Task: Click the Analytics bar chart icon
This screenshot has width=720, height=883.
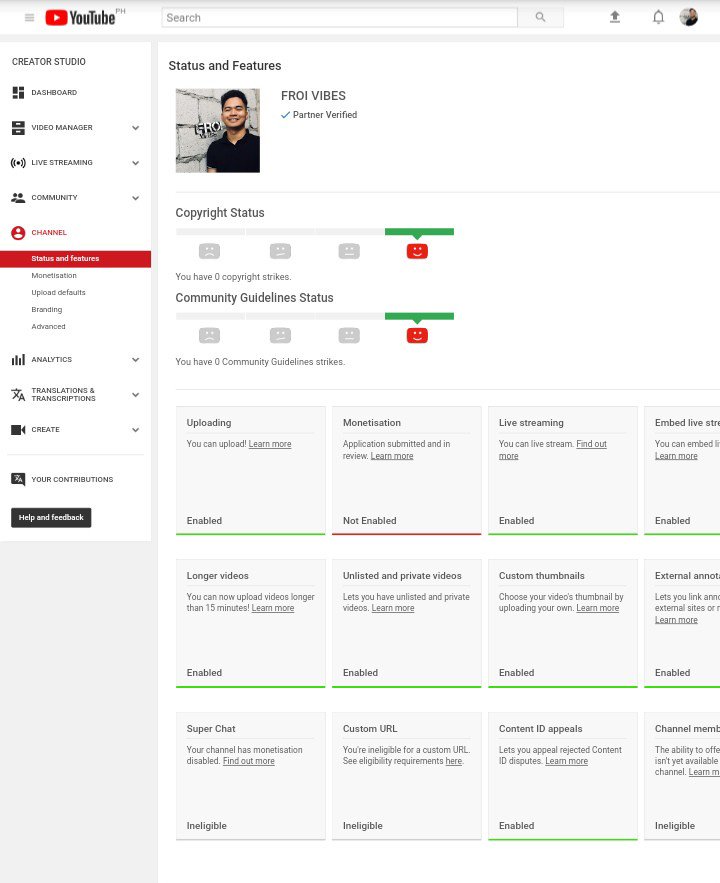Action: coord(18,359)
